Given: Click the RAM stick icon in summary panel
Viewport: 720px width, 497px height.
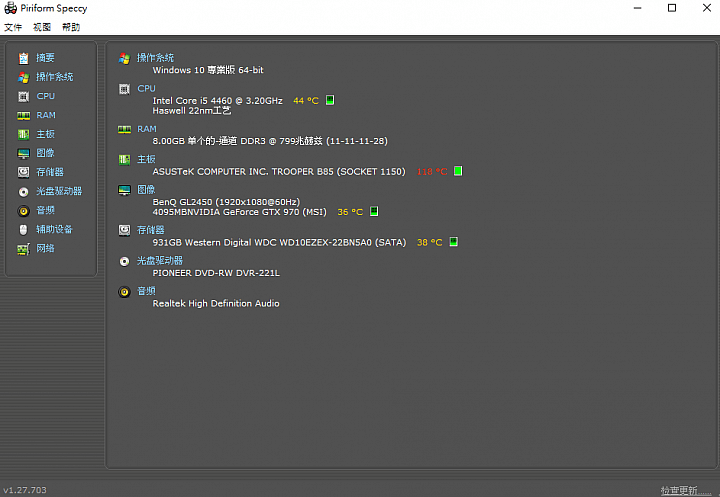Looking at the screenshot, I should [124, 130].
